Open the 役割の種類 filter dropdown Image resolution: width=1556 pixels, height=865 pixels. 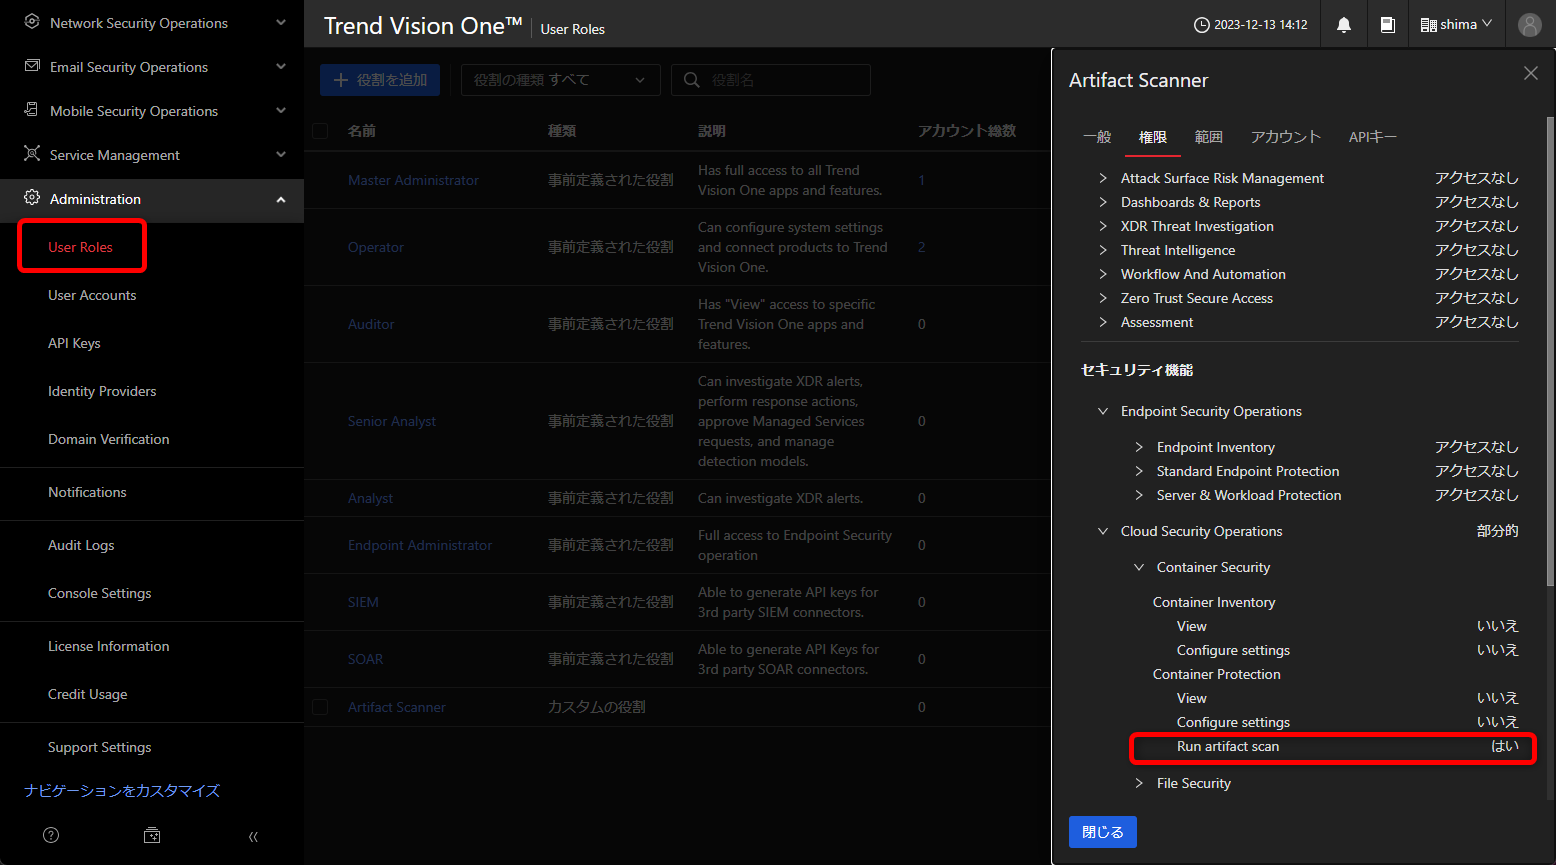(x=560, y=80)
